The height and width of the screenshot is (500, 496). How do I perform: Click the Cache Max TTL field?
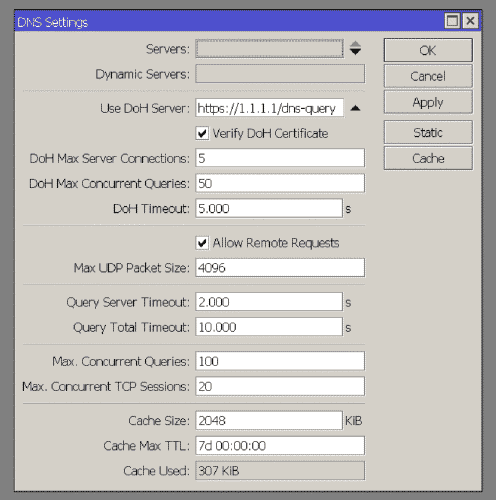280,446
